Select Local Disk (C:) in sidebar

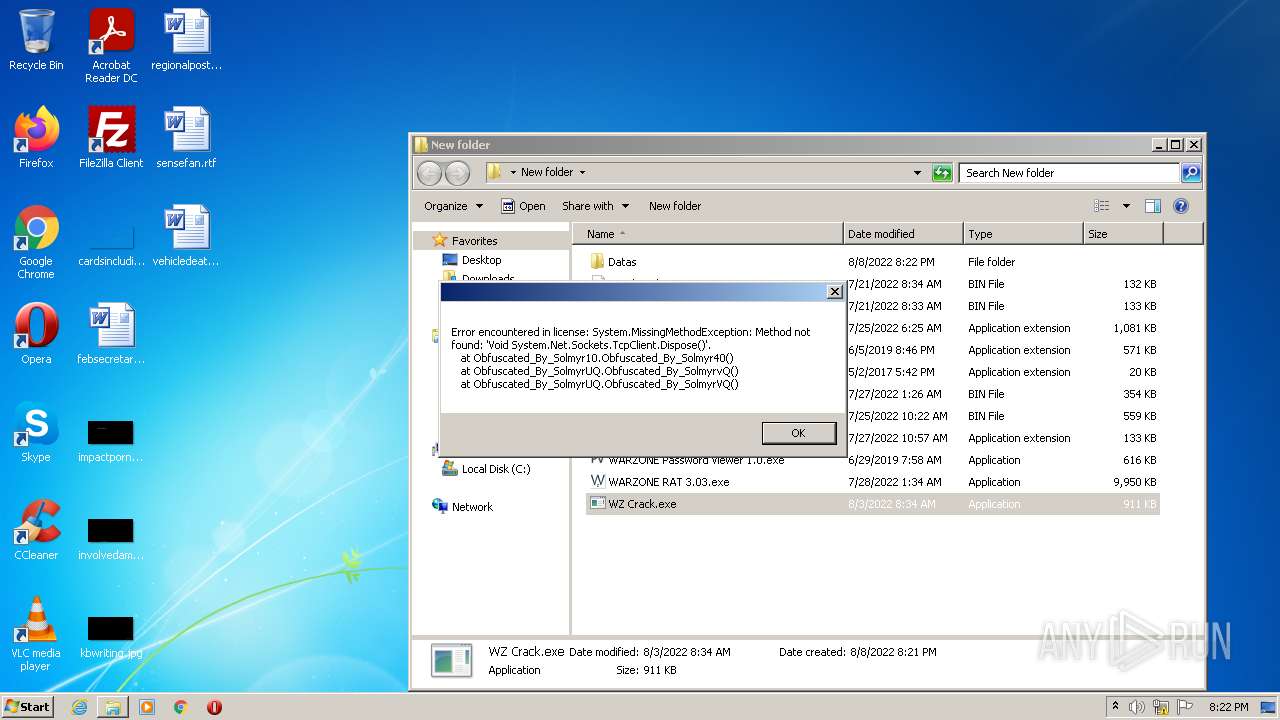pos(495,469)
